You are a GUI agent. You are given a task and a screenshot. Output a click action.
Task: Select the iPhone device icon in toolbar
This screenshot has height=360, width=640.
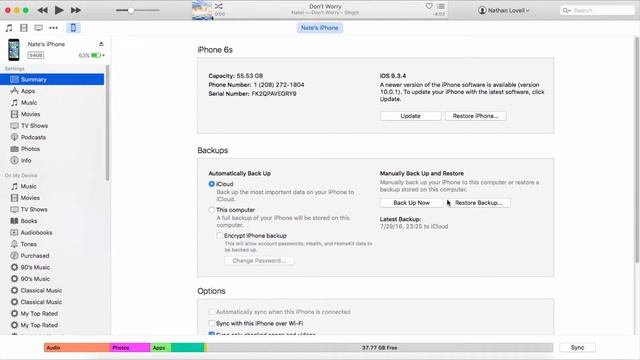[x=73, y=28]
